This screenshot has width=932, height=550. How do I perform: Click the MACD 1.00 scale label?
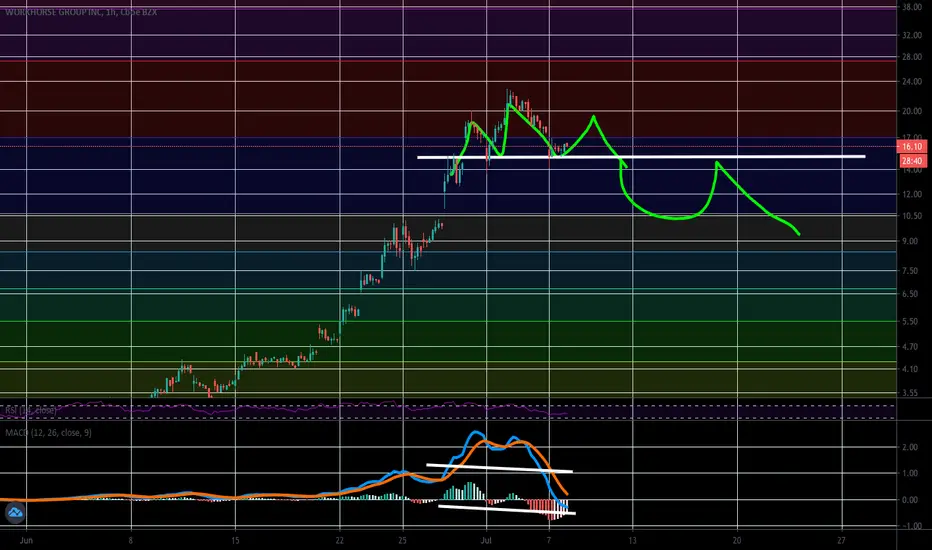[910, 473]
